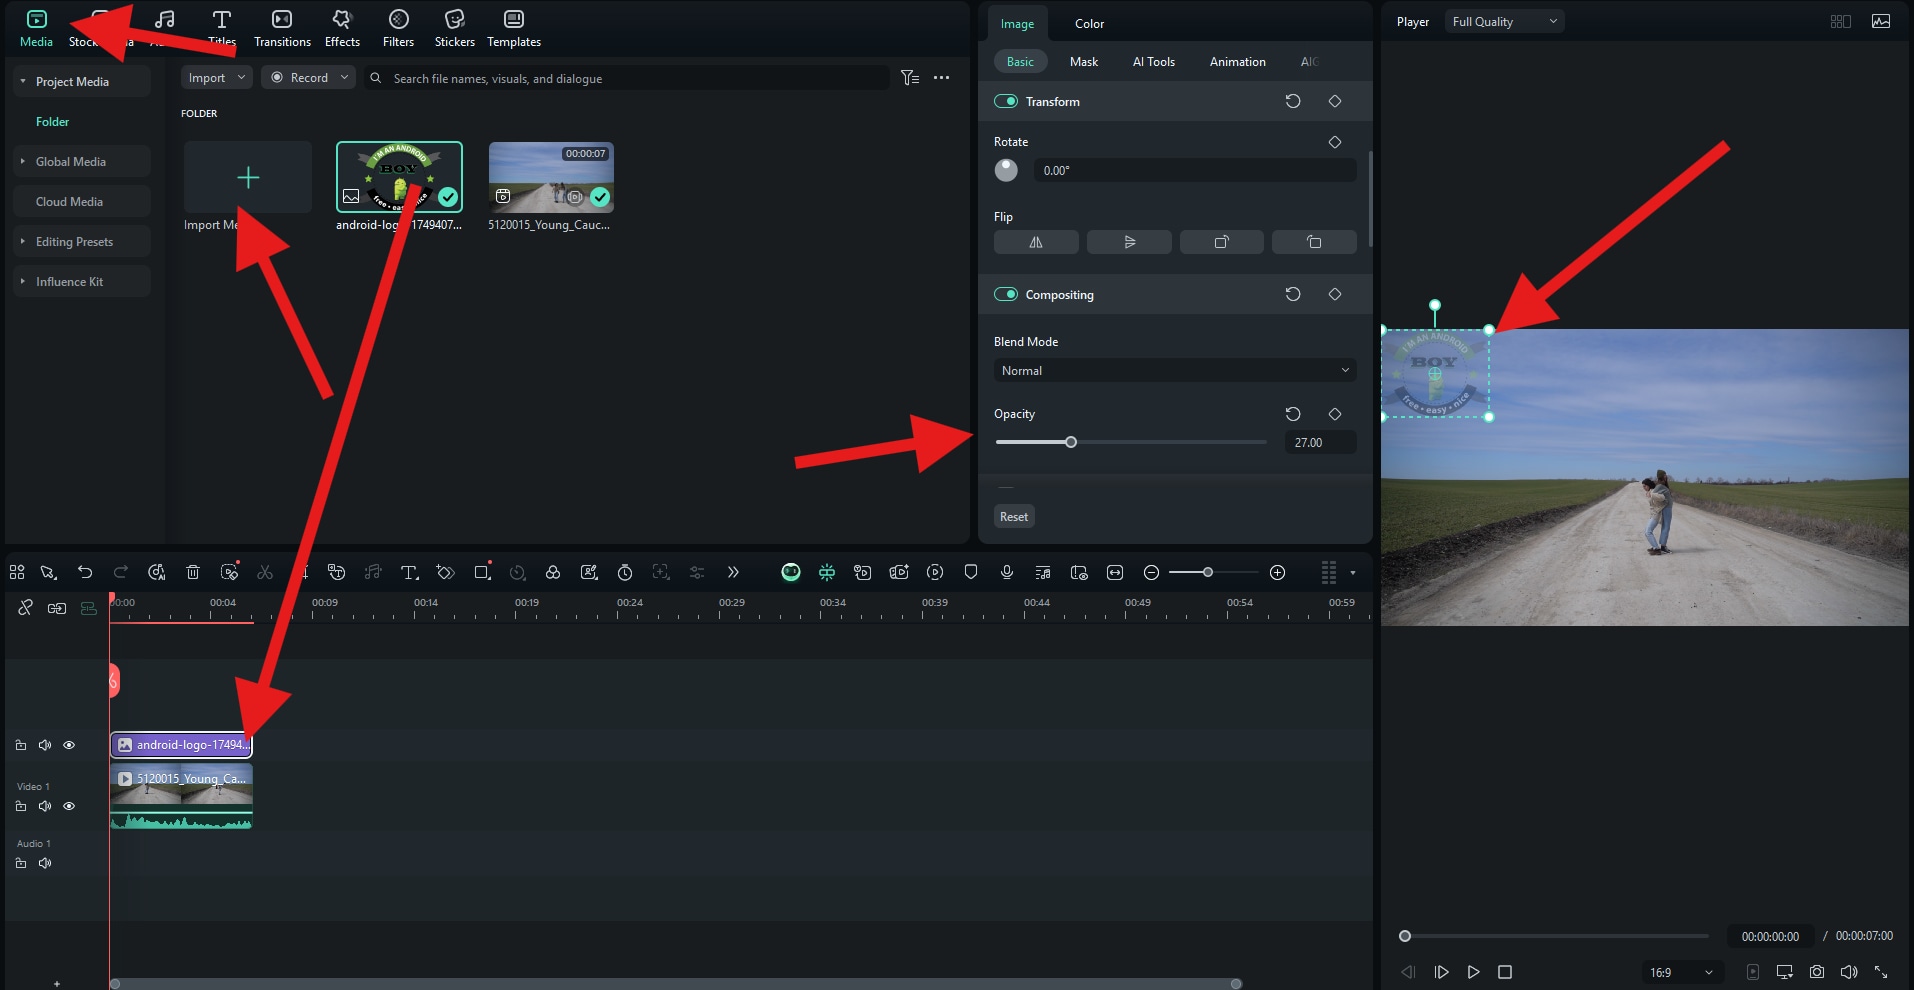Switch to the Effects tab
Viewport: 1914px width, 990px height.
[342, 28]
